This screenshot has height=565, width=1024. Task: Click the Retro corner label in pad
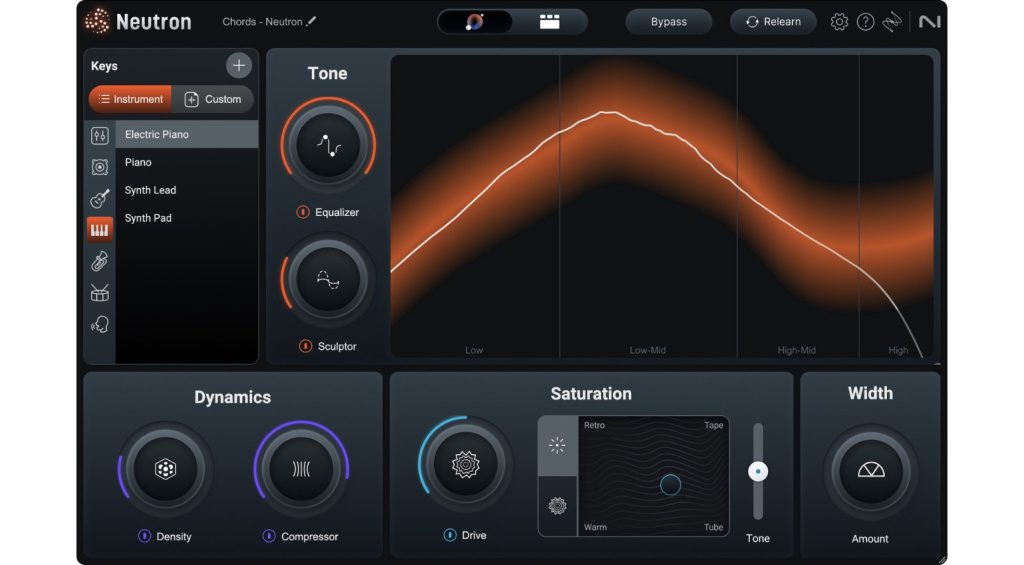click(594, 425)
